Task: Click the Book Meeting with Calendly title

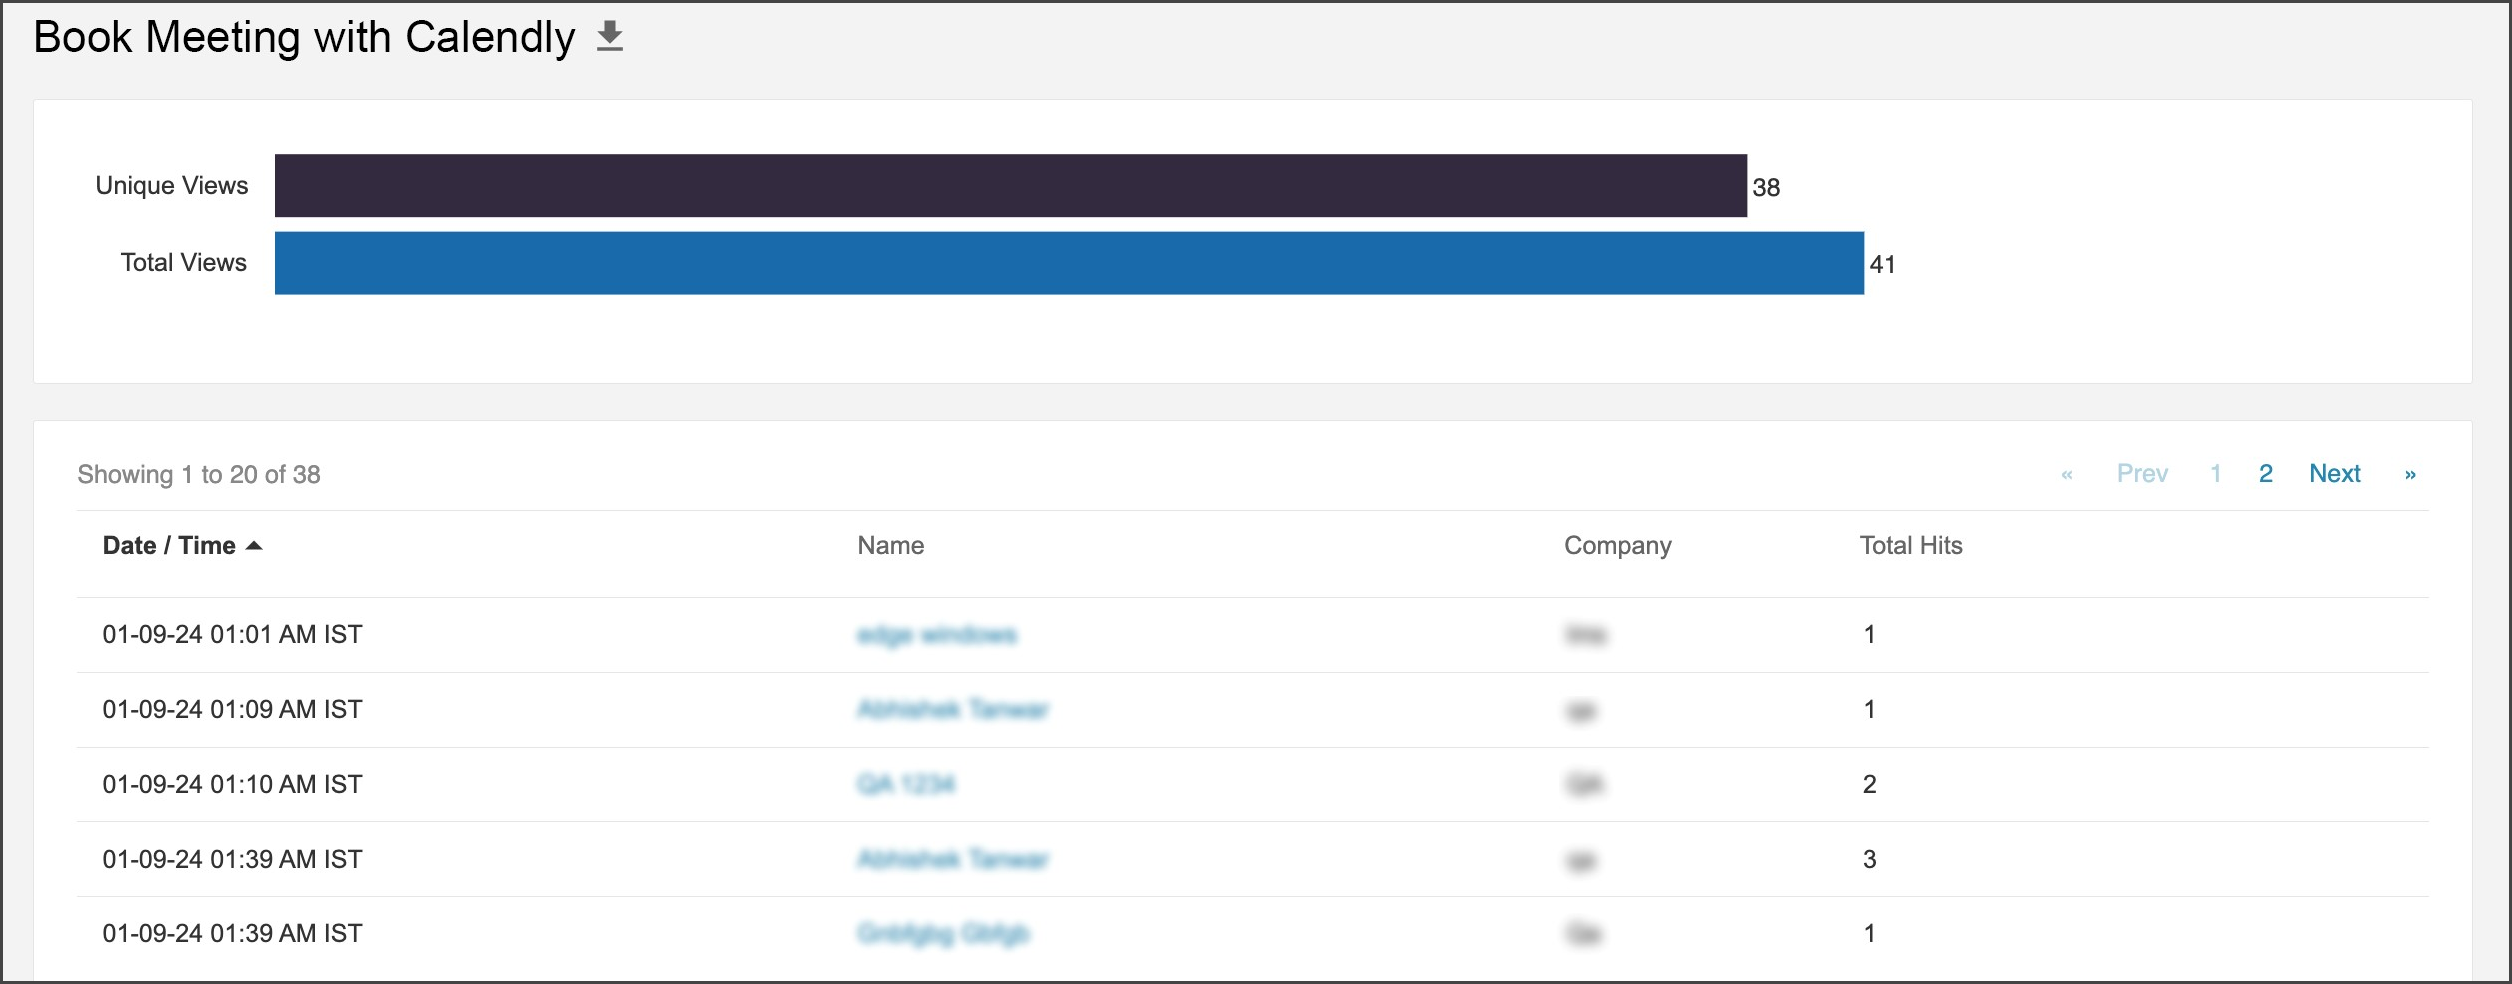Action: tap(300, 38)
